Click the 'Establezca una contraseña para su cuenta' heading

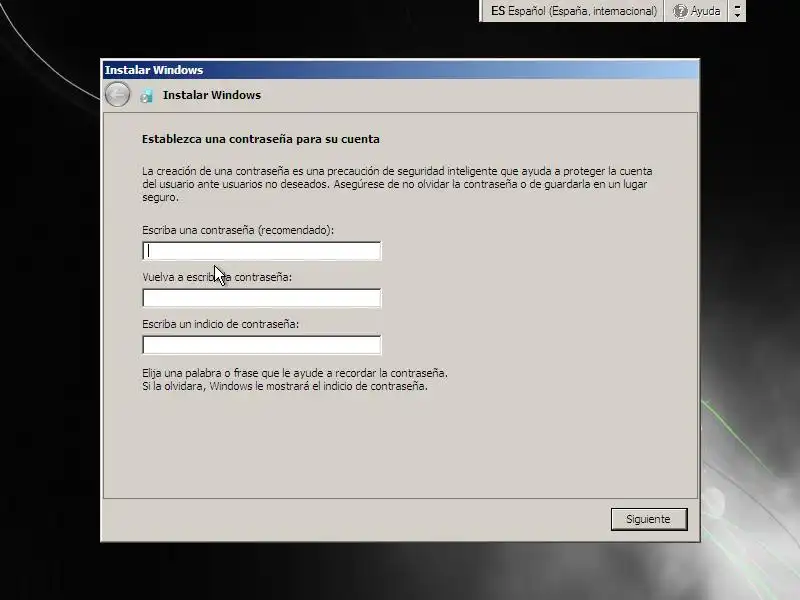coord(261,139)
